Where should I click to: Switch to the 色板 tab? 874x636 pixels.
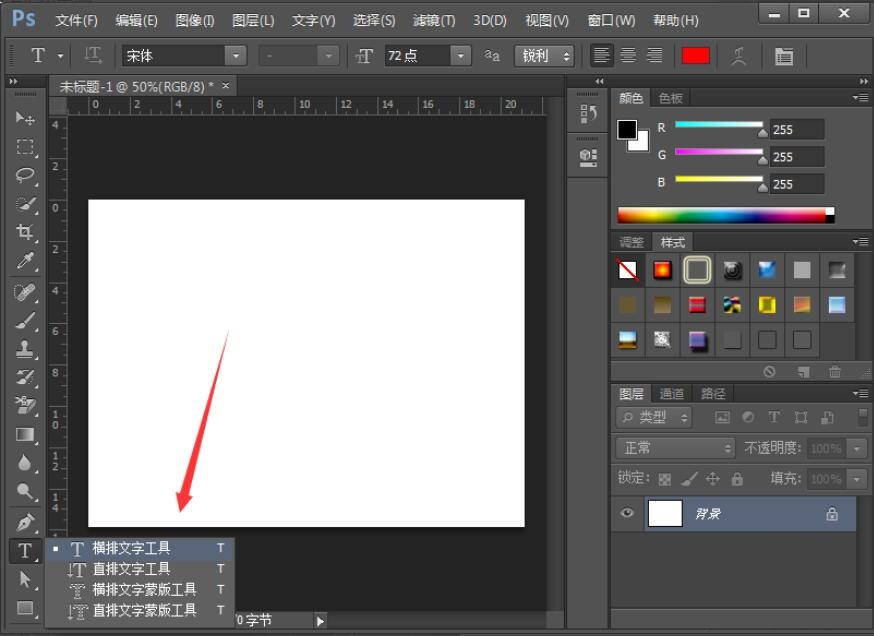coord(670,98)
